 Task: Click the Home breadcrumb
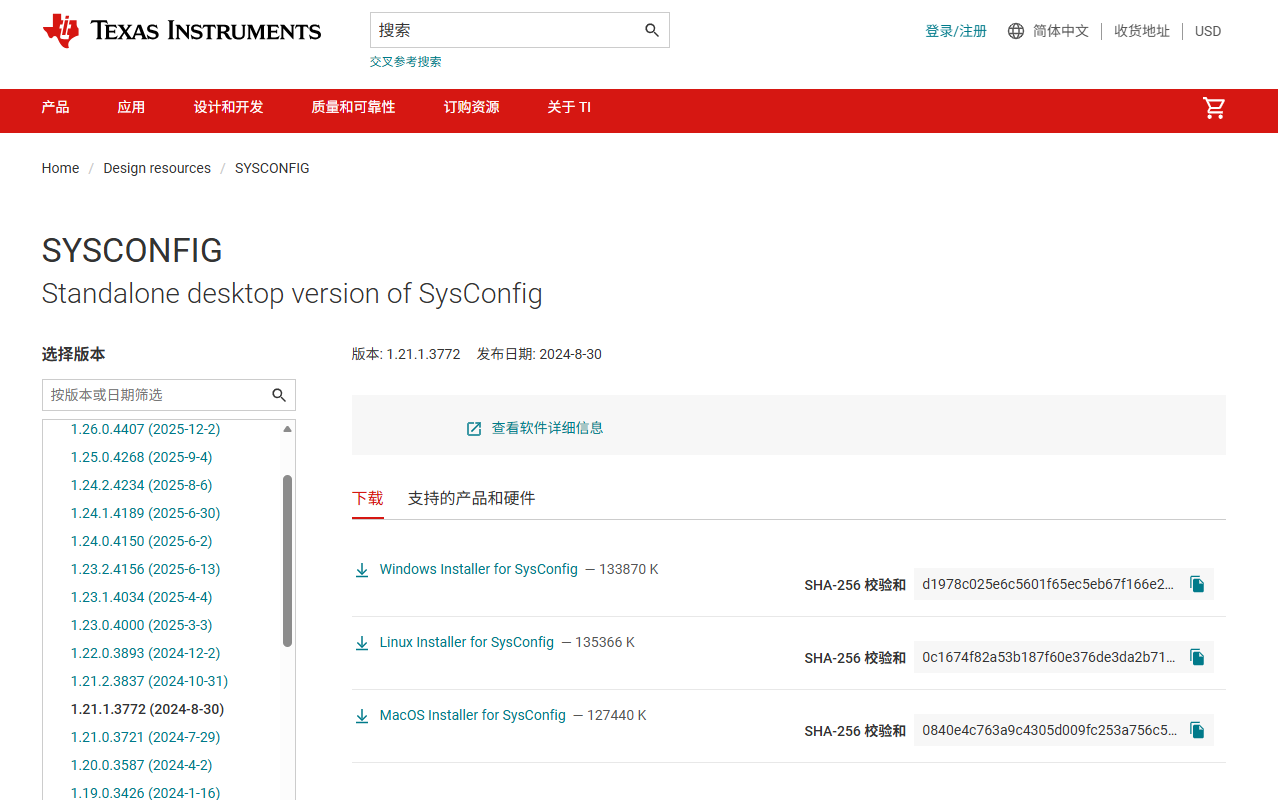[x=60, y=168]
